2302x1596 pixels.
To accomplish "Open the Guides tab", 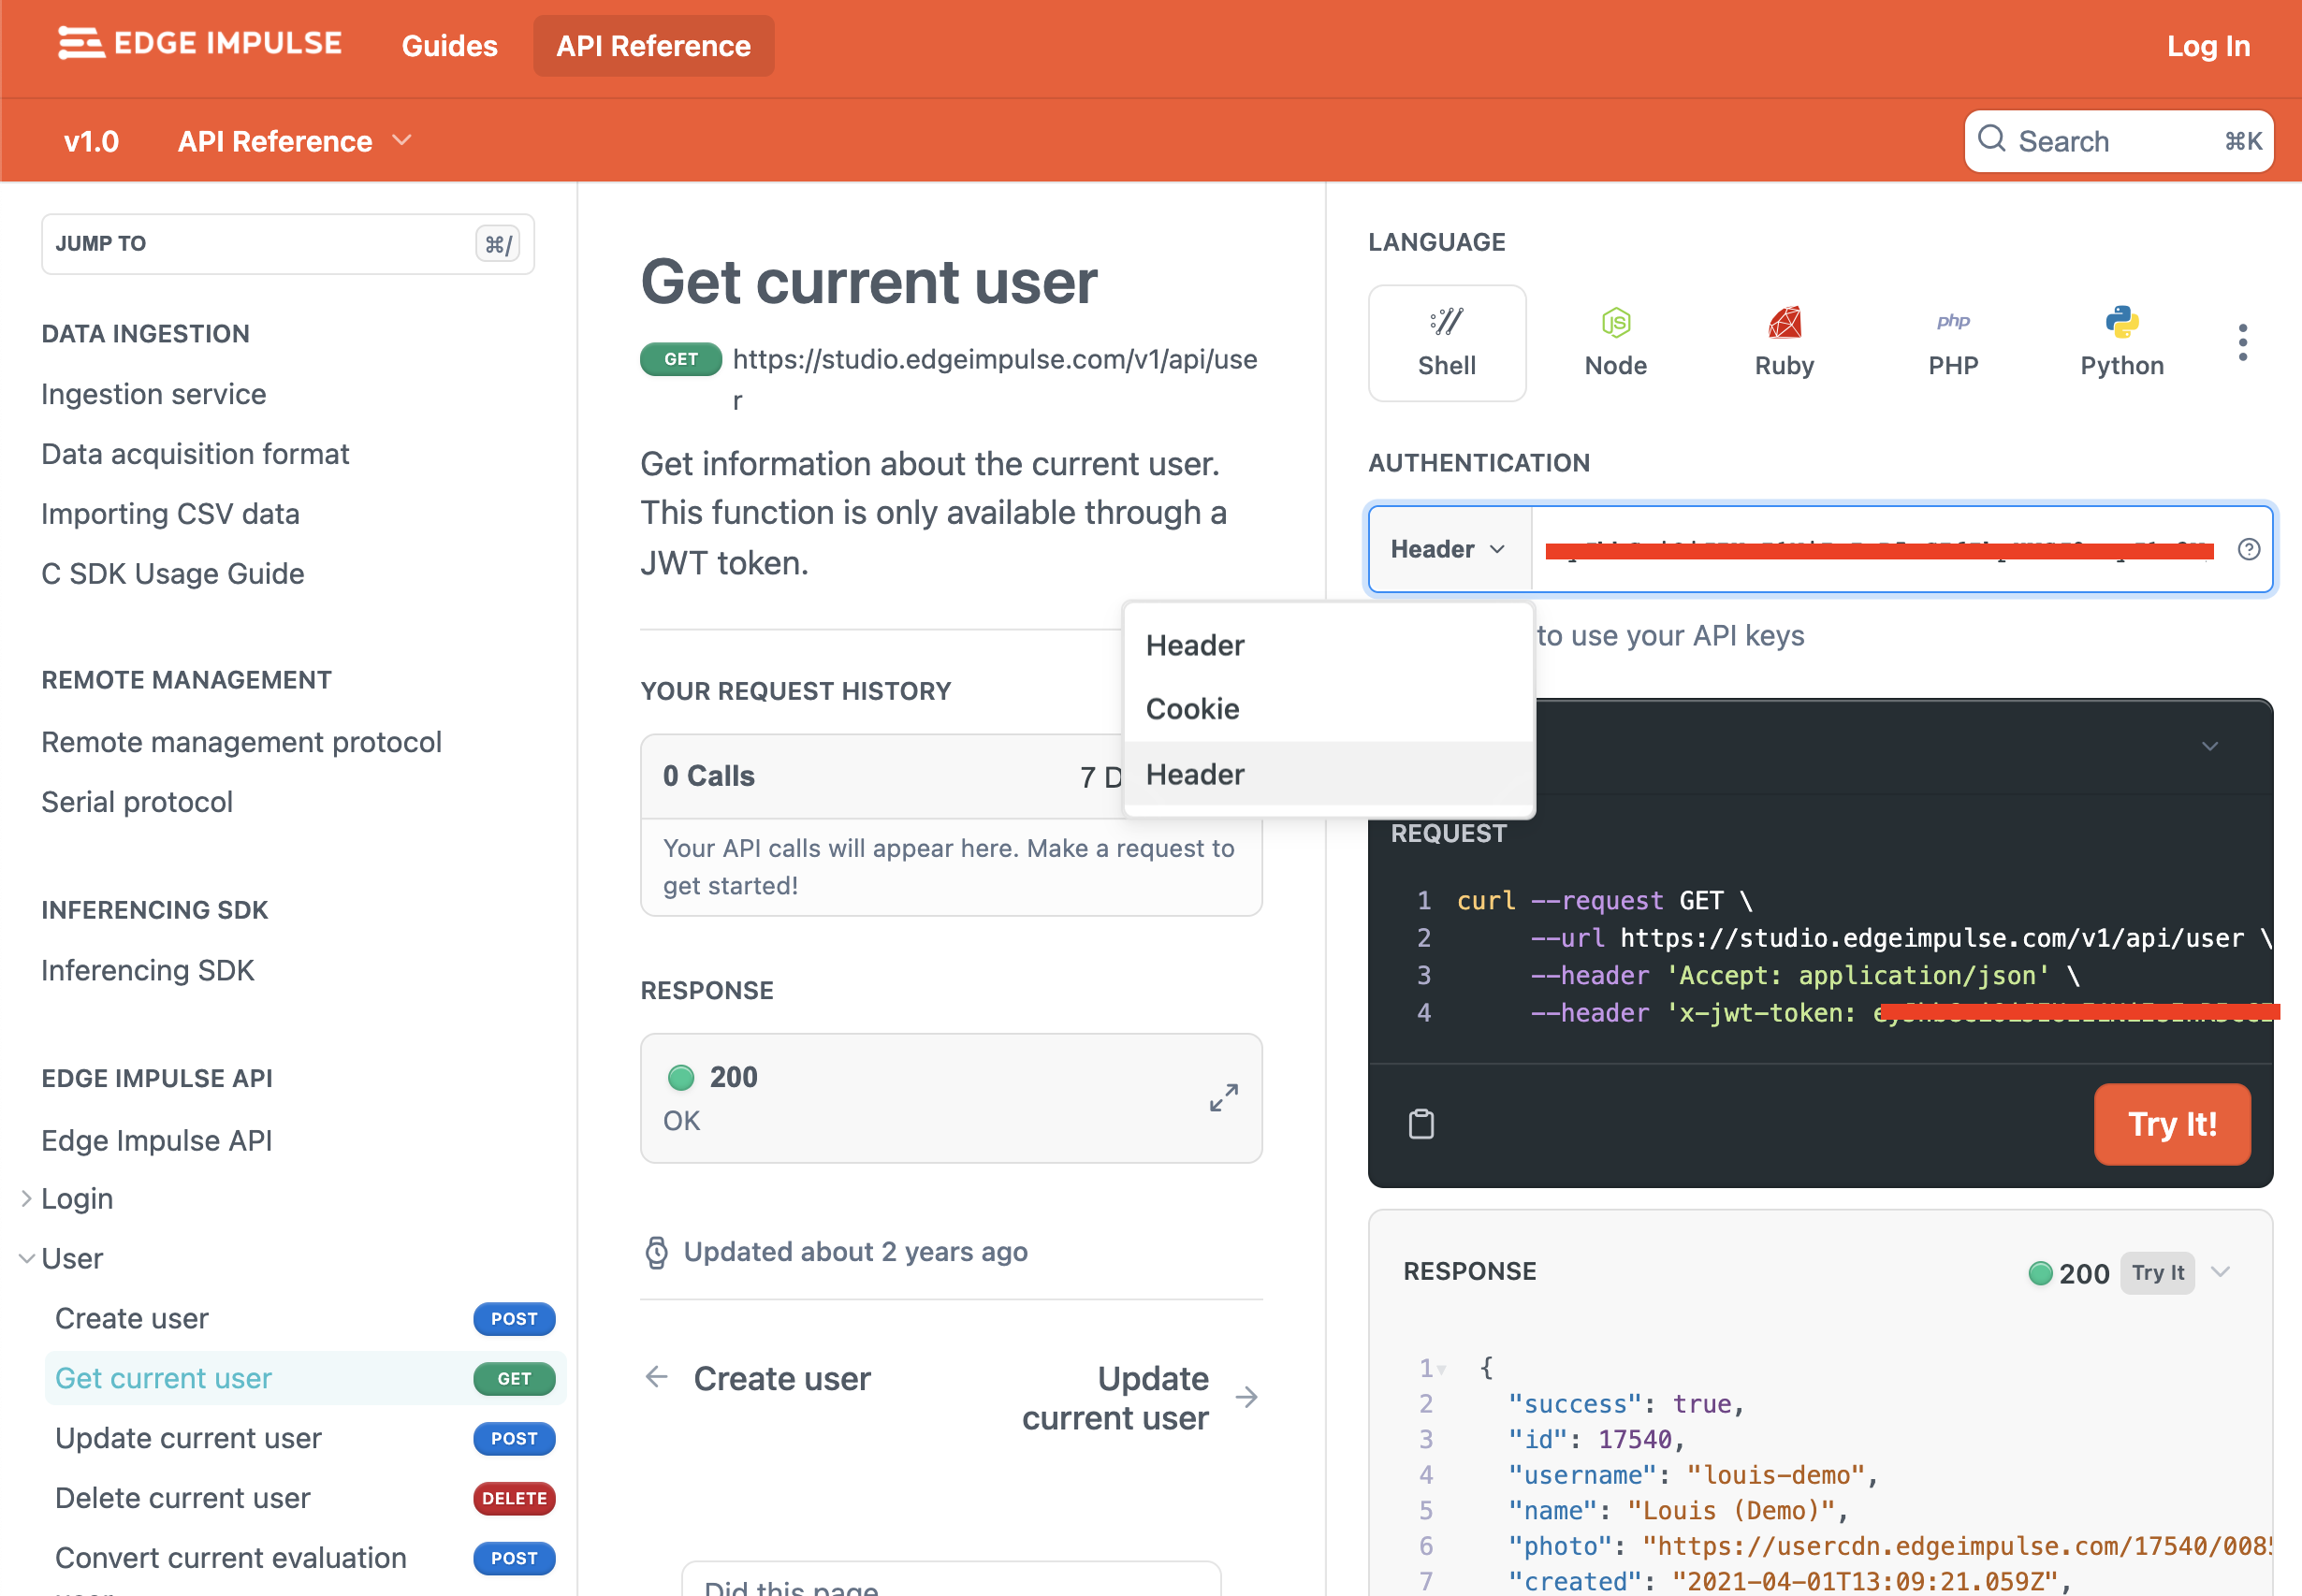I will pyautogui.click(x=449, y=46).
